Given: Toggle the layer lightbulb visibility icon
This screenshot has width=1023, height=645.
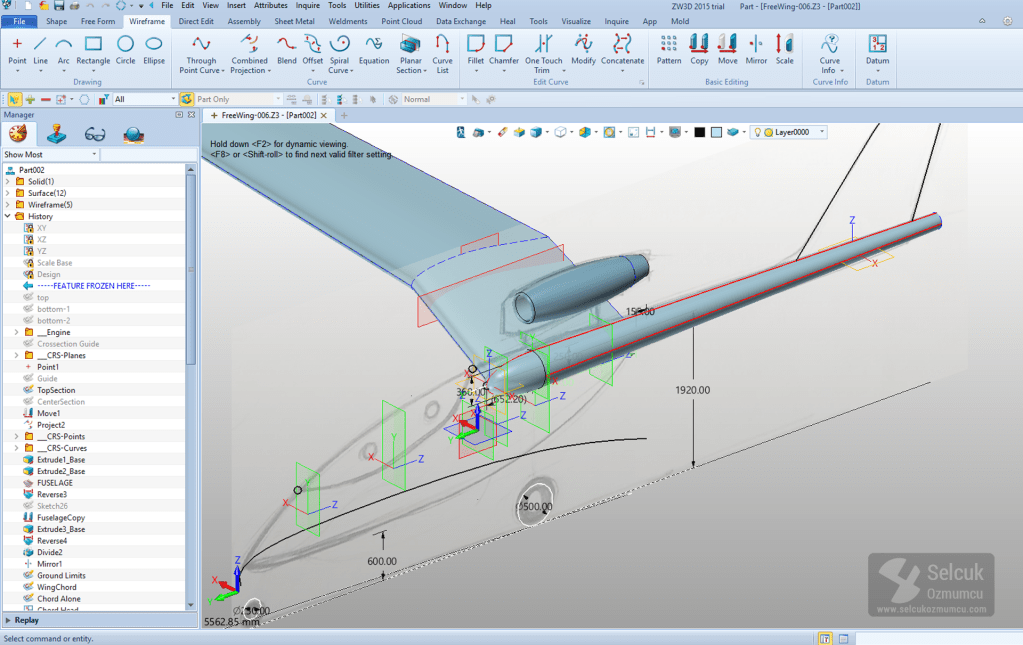Looking at the screenshot, I should pyautogui.click(x=757, y=132).
